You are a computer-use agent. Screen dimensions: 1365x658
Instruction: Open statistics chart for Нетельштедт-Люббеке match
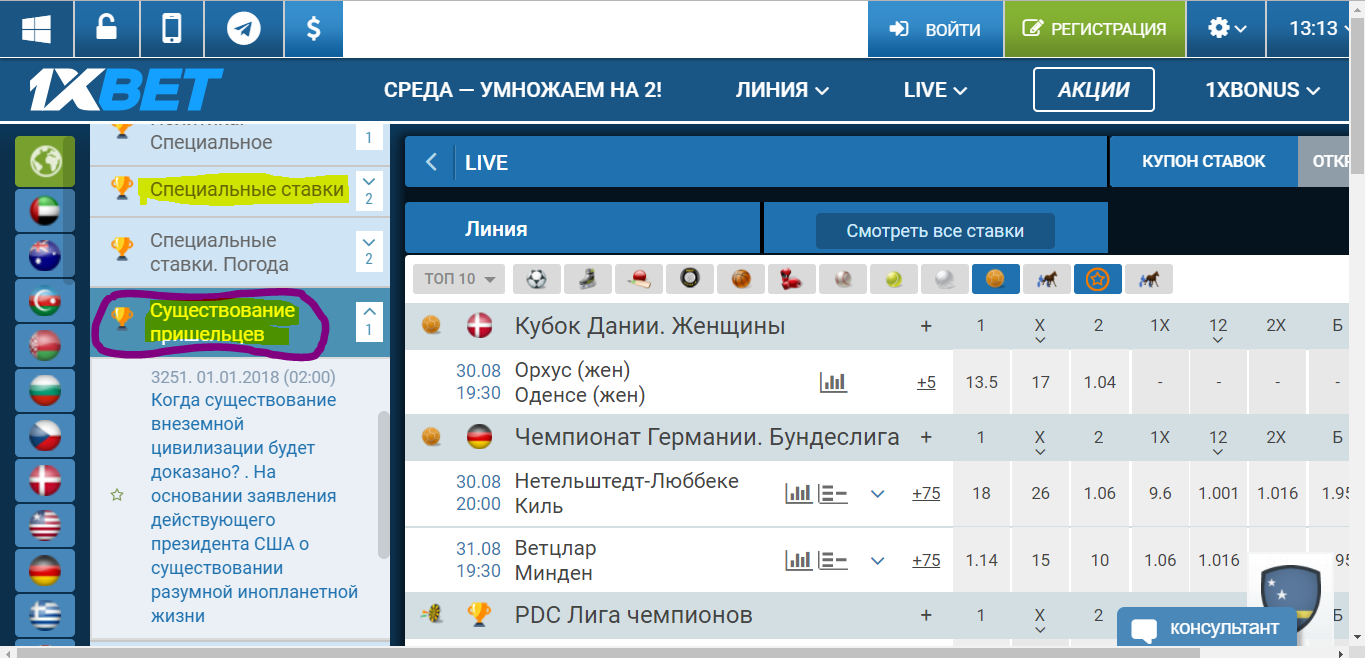[x=799, y=493]
